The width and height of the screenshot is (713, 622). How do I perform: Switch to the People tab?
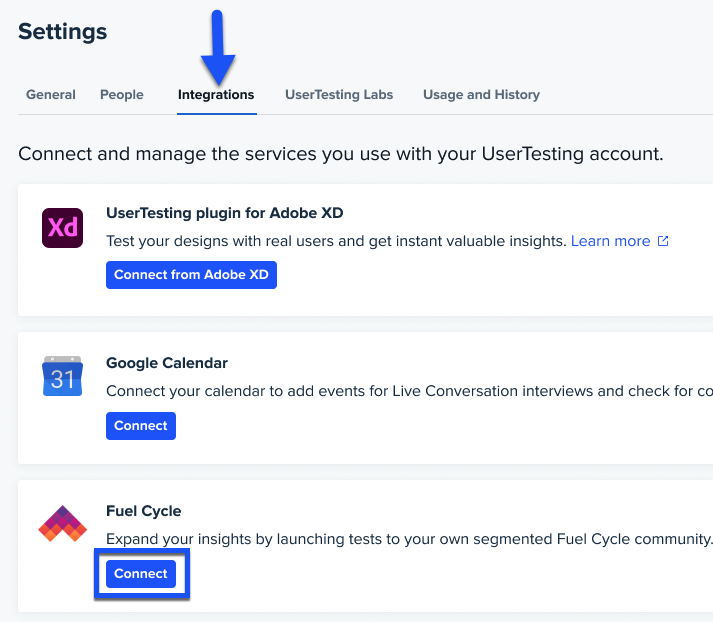tap(122, 95)
